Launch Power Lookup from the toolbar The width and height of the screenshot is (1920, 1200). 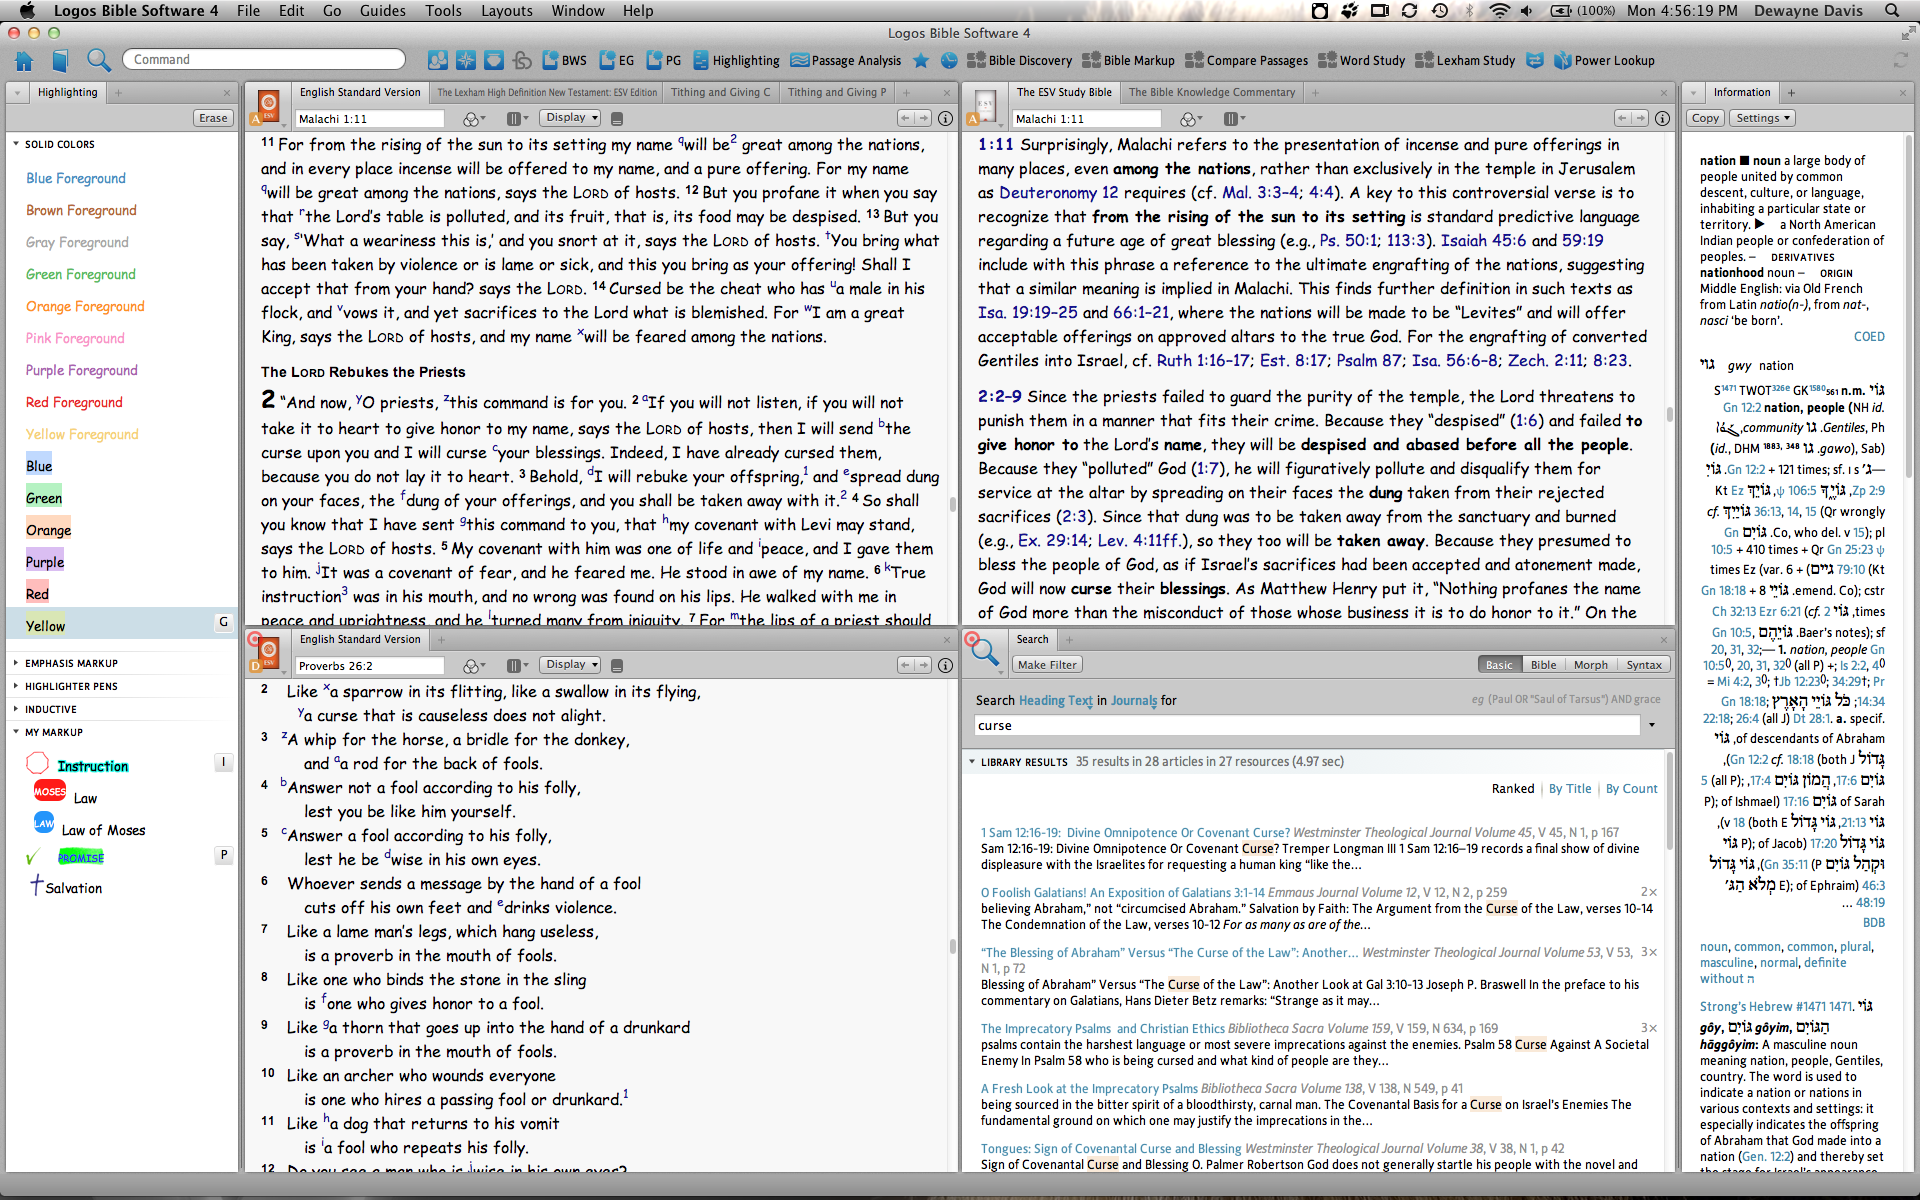pyautogui.click(x=1604, y=60)
